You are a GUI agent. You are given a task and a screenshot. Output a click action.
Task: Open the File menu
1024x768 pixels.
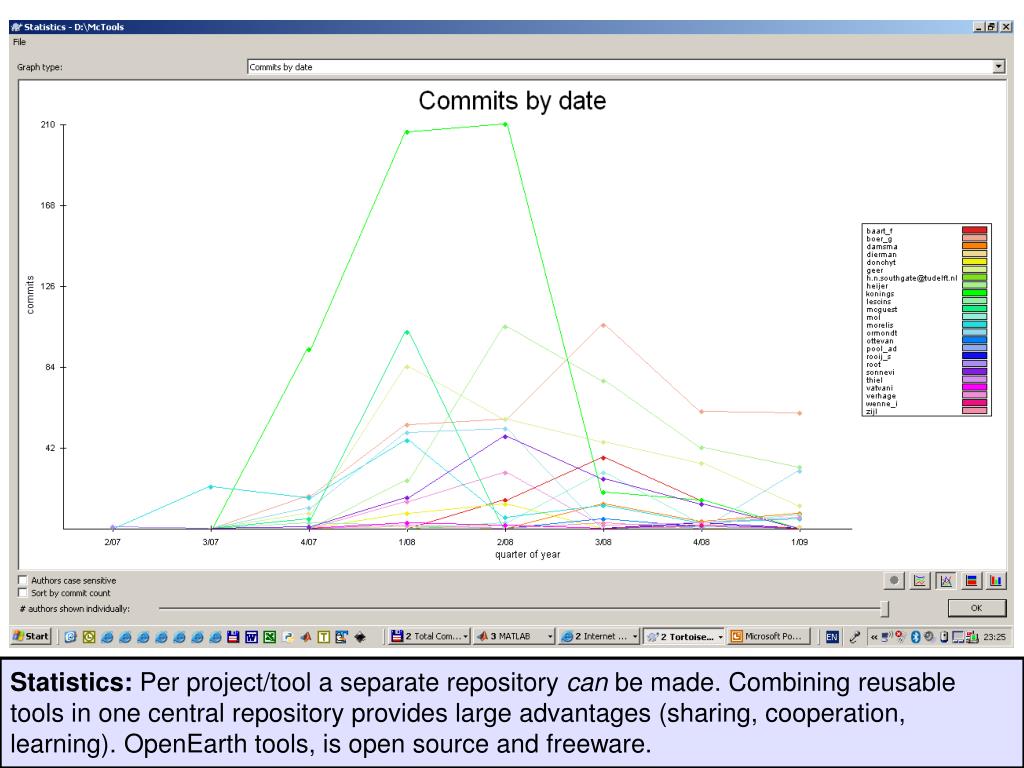(x=18, y=42)
